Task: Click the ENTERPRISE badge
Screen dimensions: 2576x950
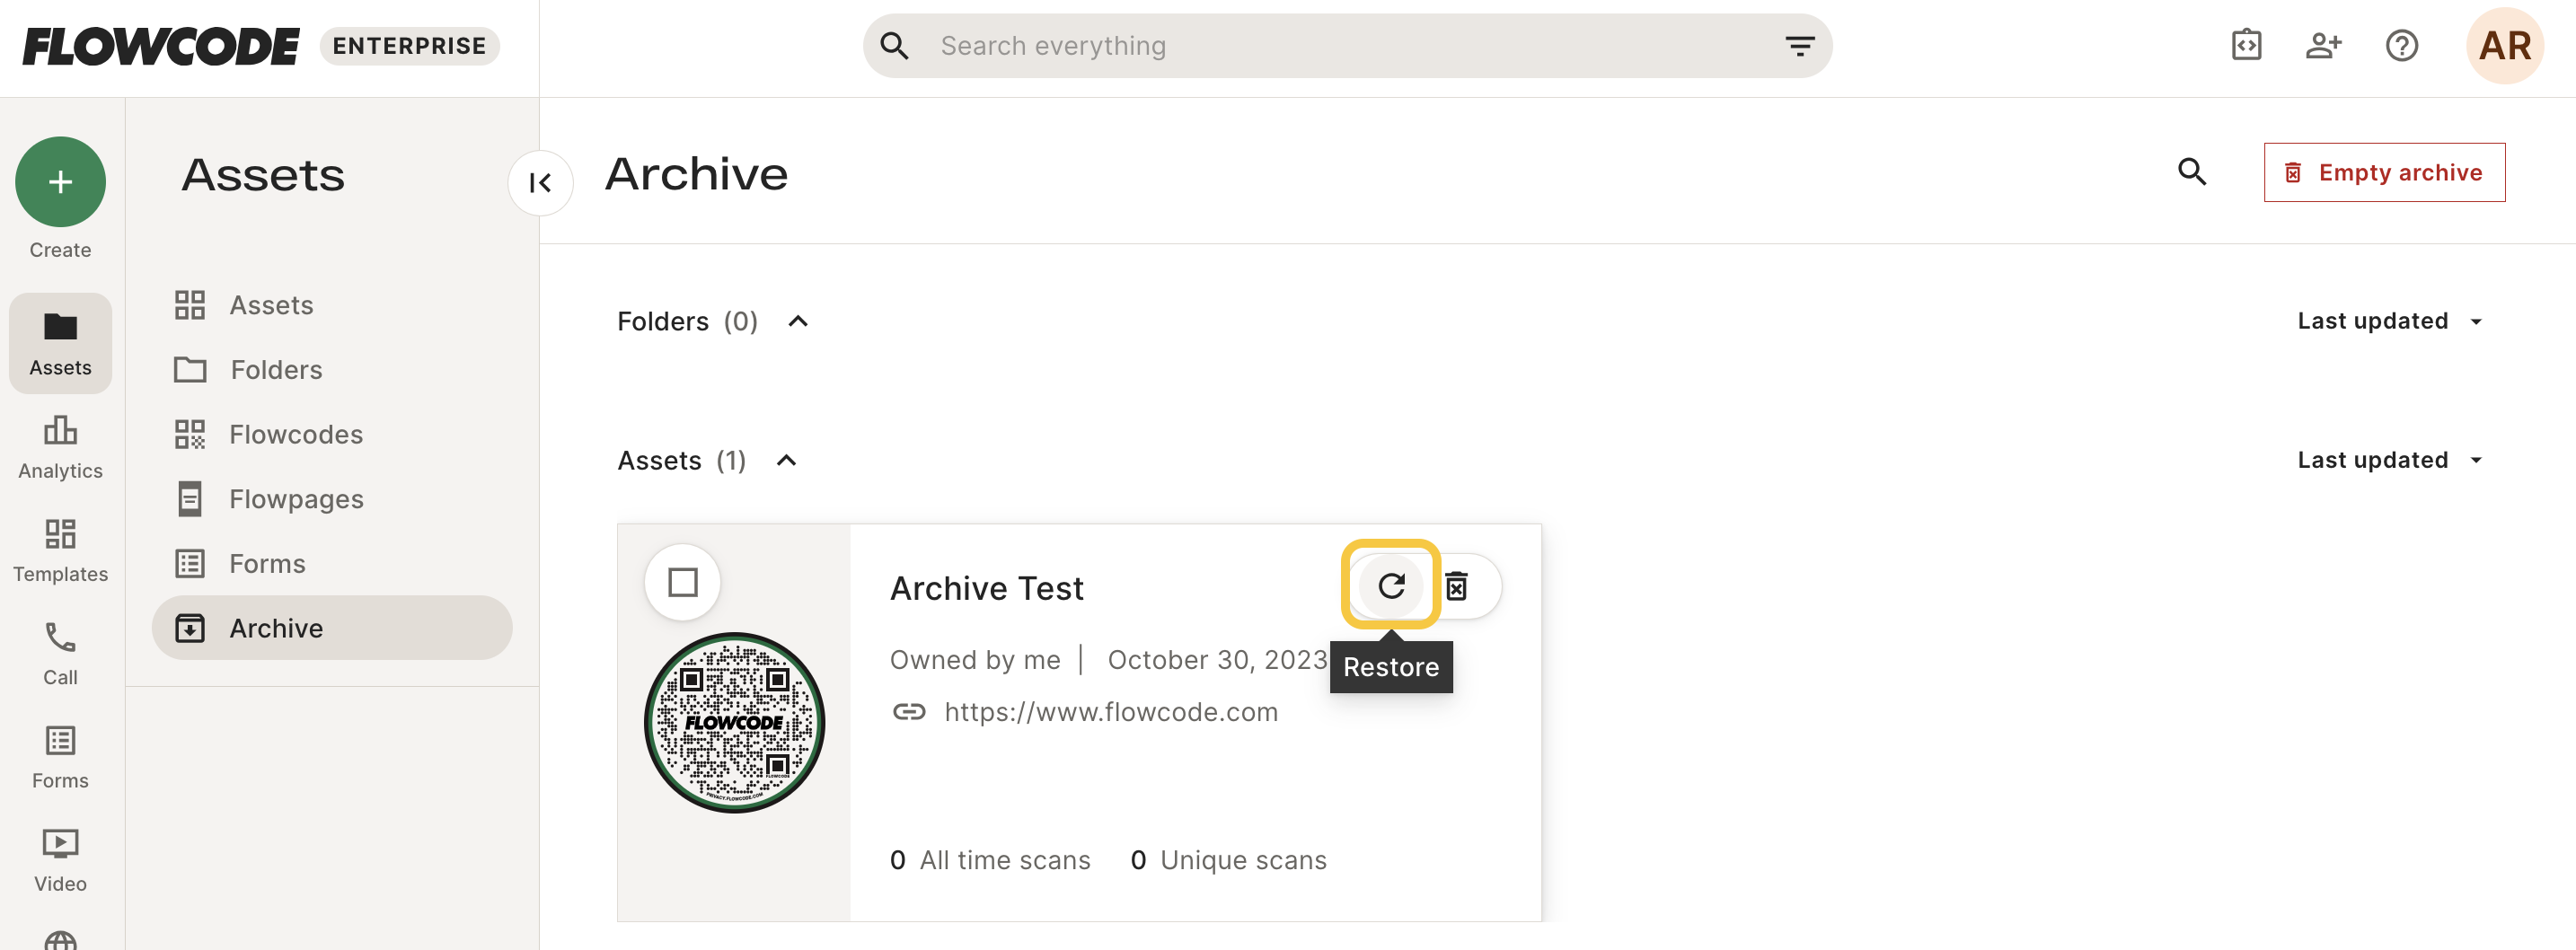Action: click(409, 46)
